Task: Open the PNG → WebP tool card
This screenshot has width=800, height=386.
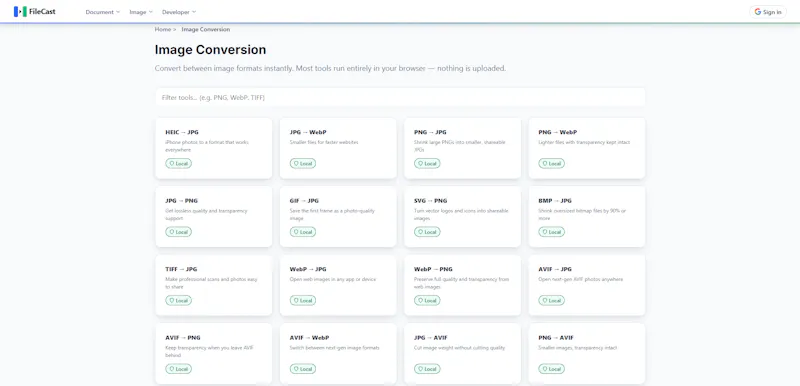Action: 587,148
